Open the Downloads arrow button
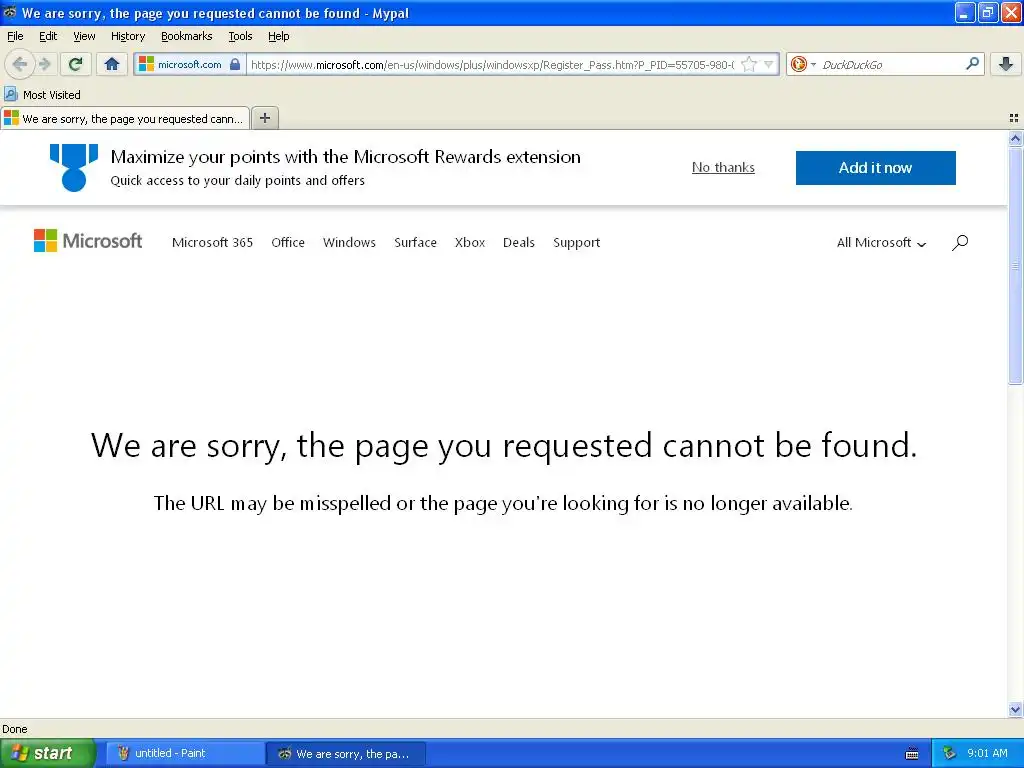The height and width of the screenshot is (768, 1024). pyautogui.click(x=1006, y=64)
